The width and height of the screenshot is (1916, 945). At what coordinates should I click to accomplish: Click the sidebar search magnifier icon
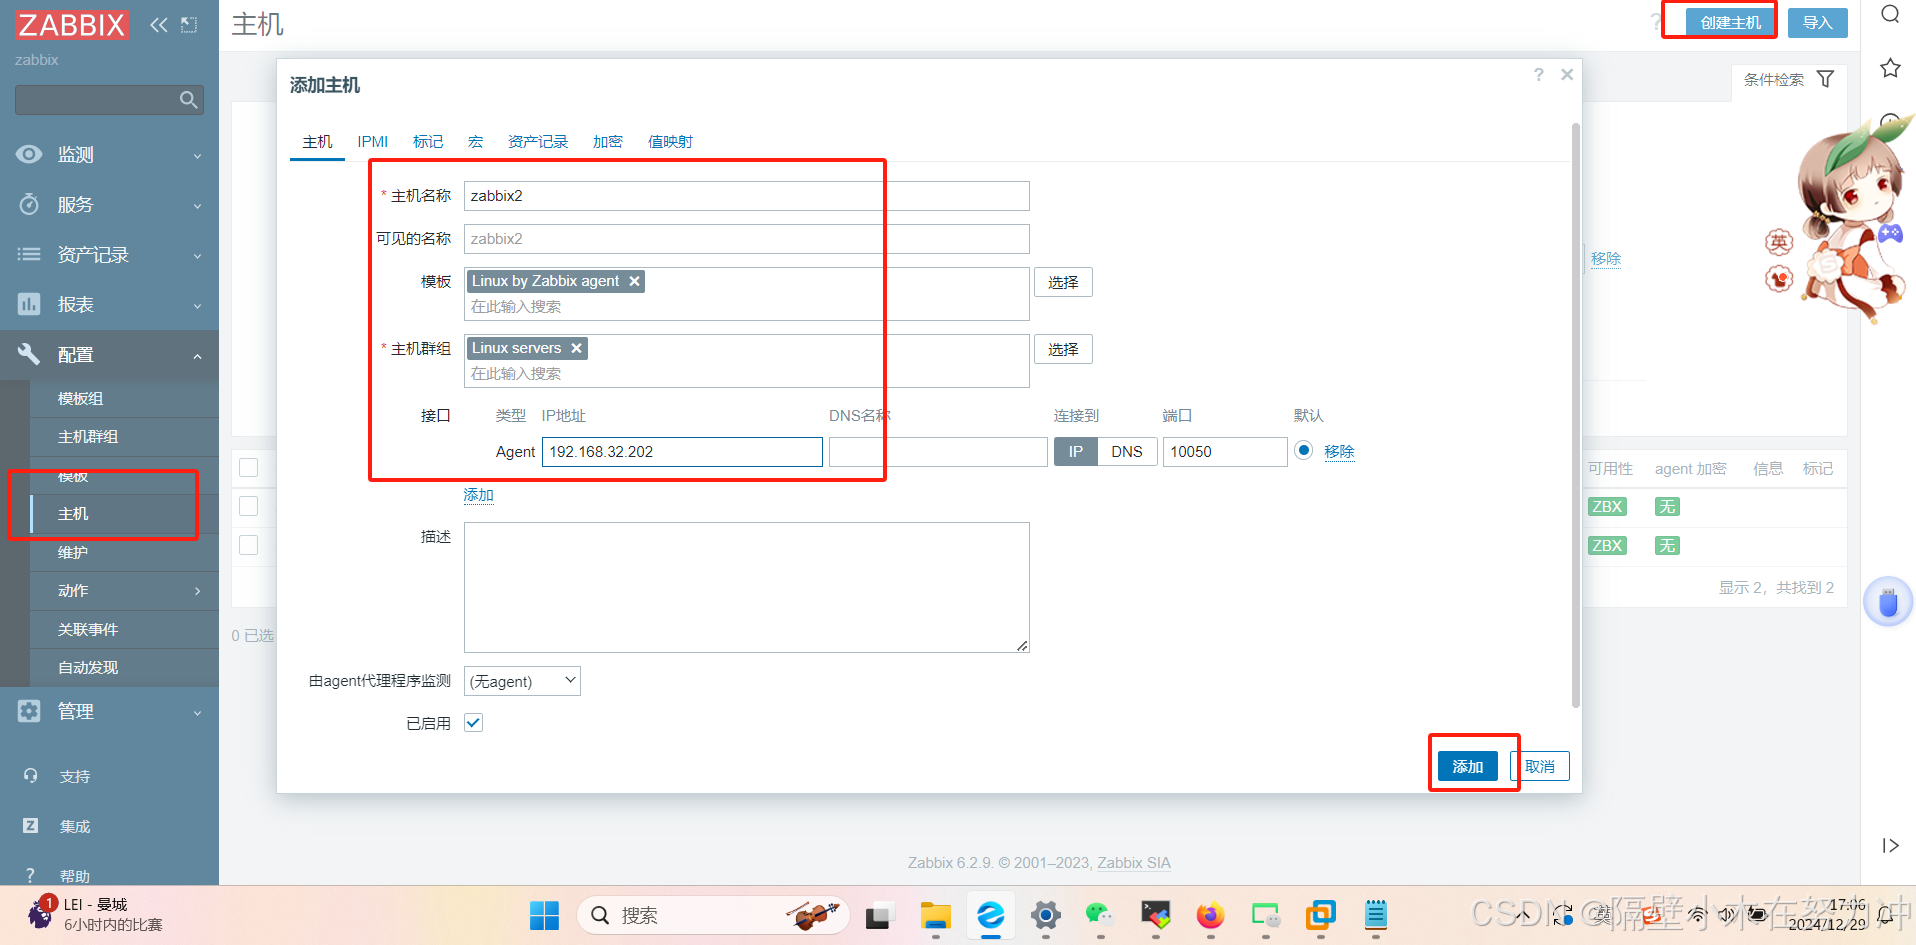(188, 99)
